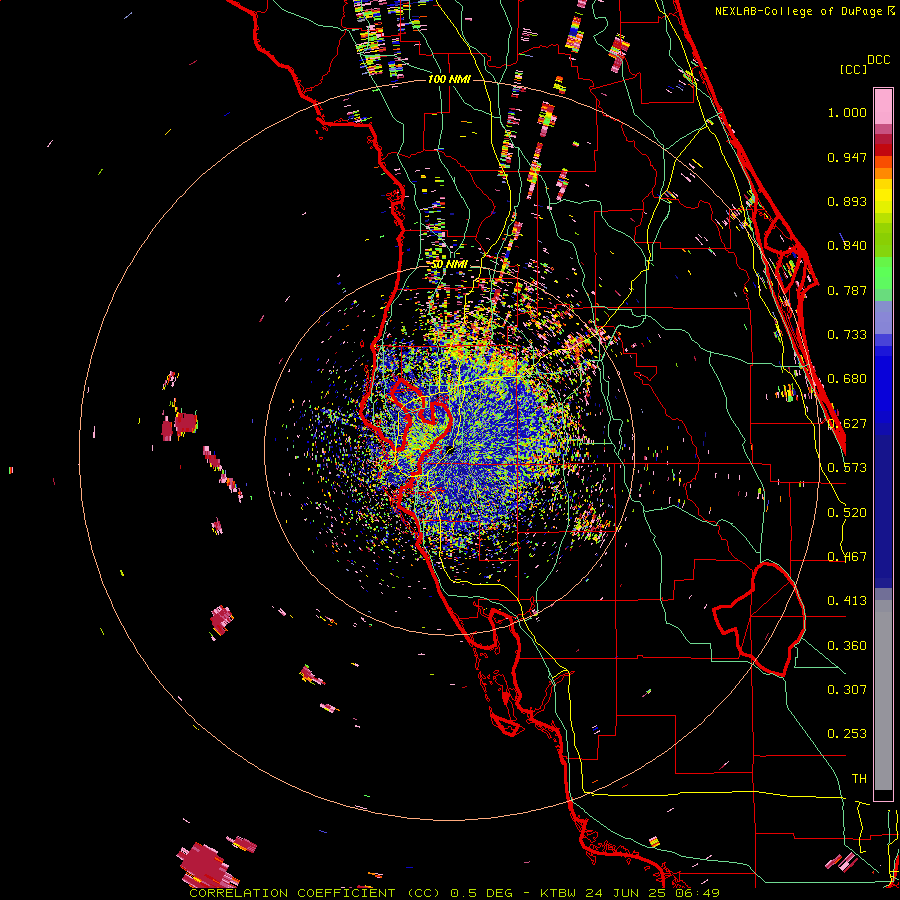This screenshot has height=900, width=900.
Task: Click the 0.573 color scale value
Action: 847,468
